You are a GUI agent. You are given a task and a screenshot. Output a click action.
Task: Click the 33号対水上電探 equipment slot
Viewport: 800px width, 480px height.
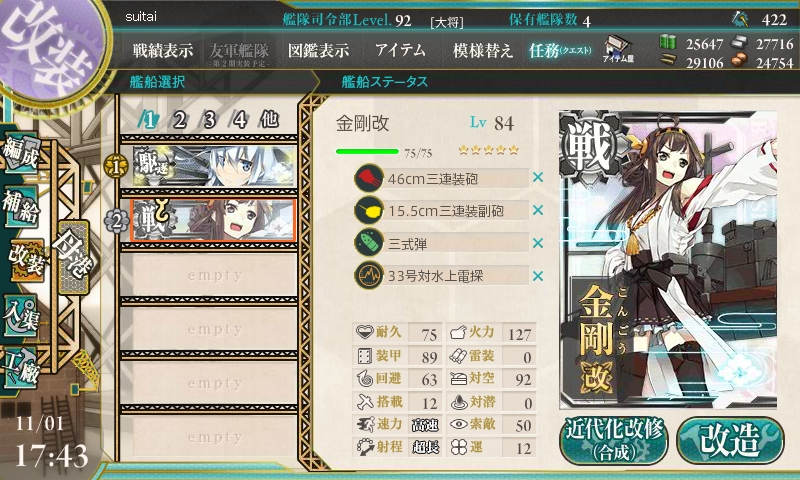(442, 276)
